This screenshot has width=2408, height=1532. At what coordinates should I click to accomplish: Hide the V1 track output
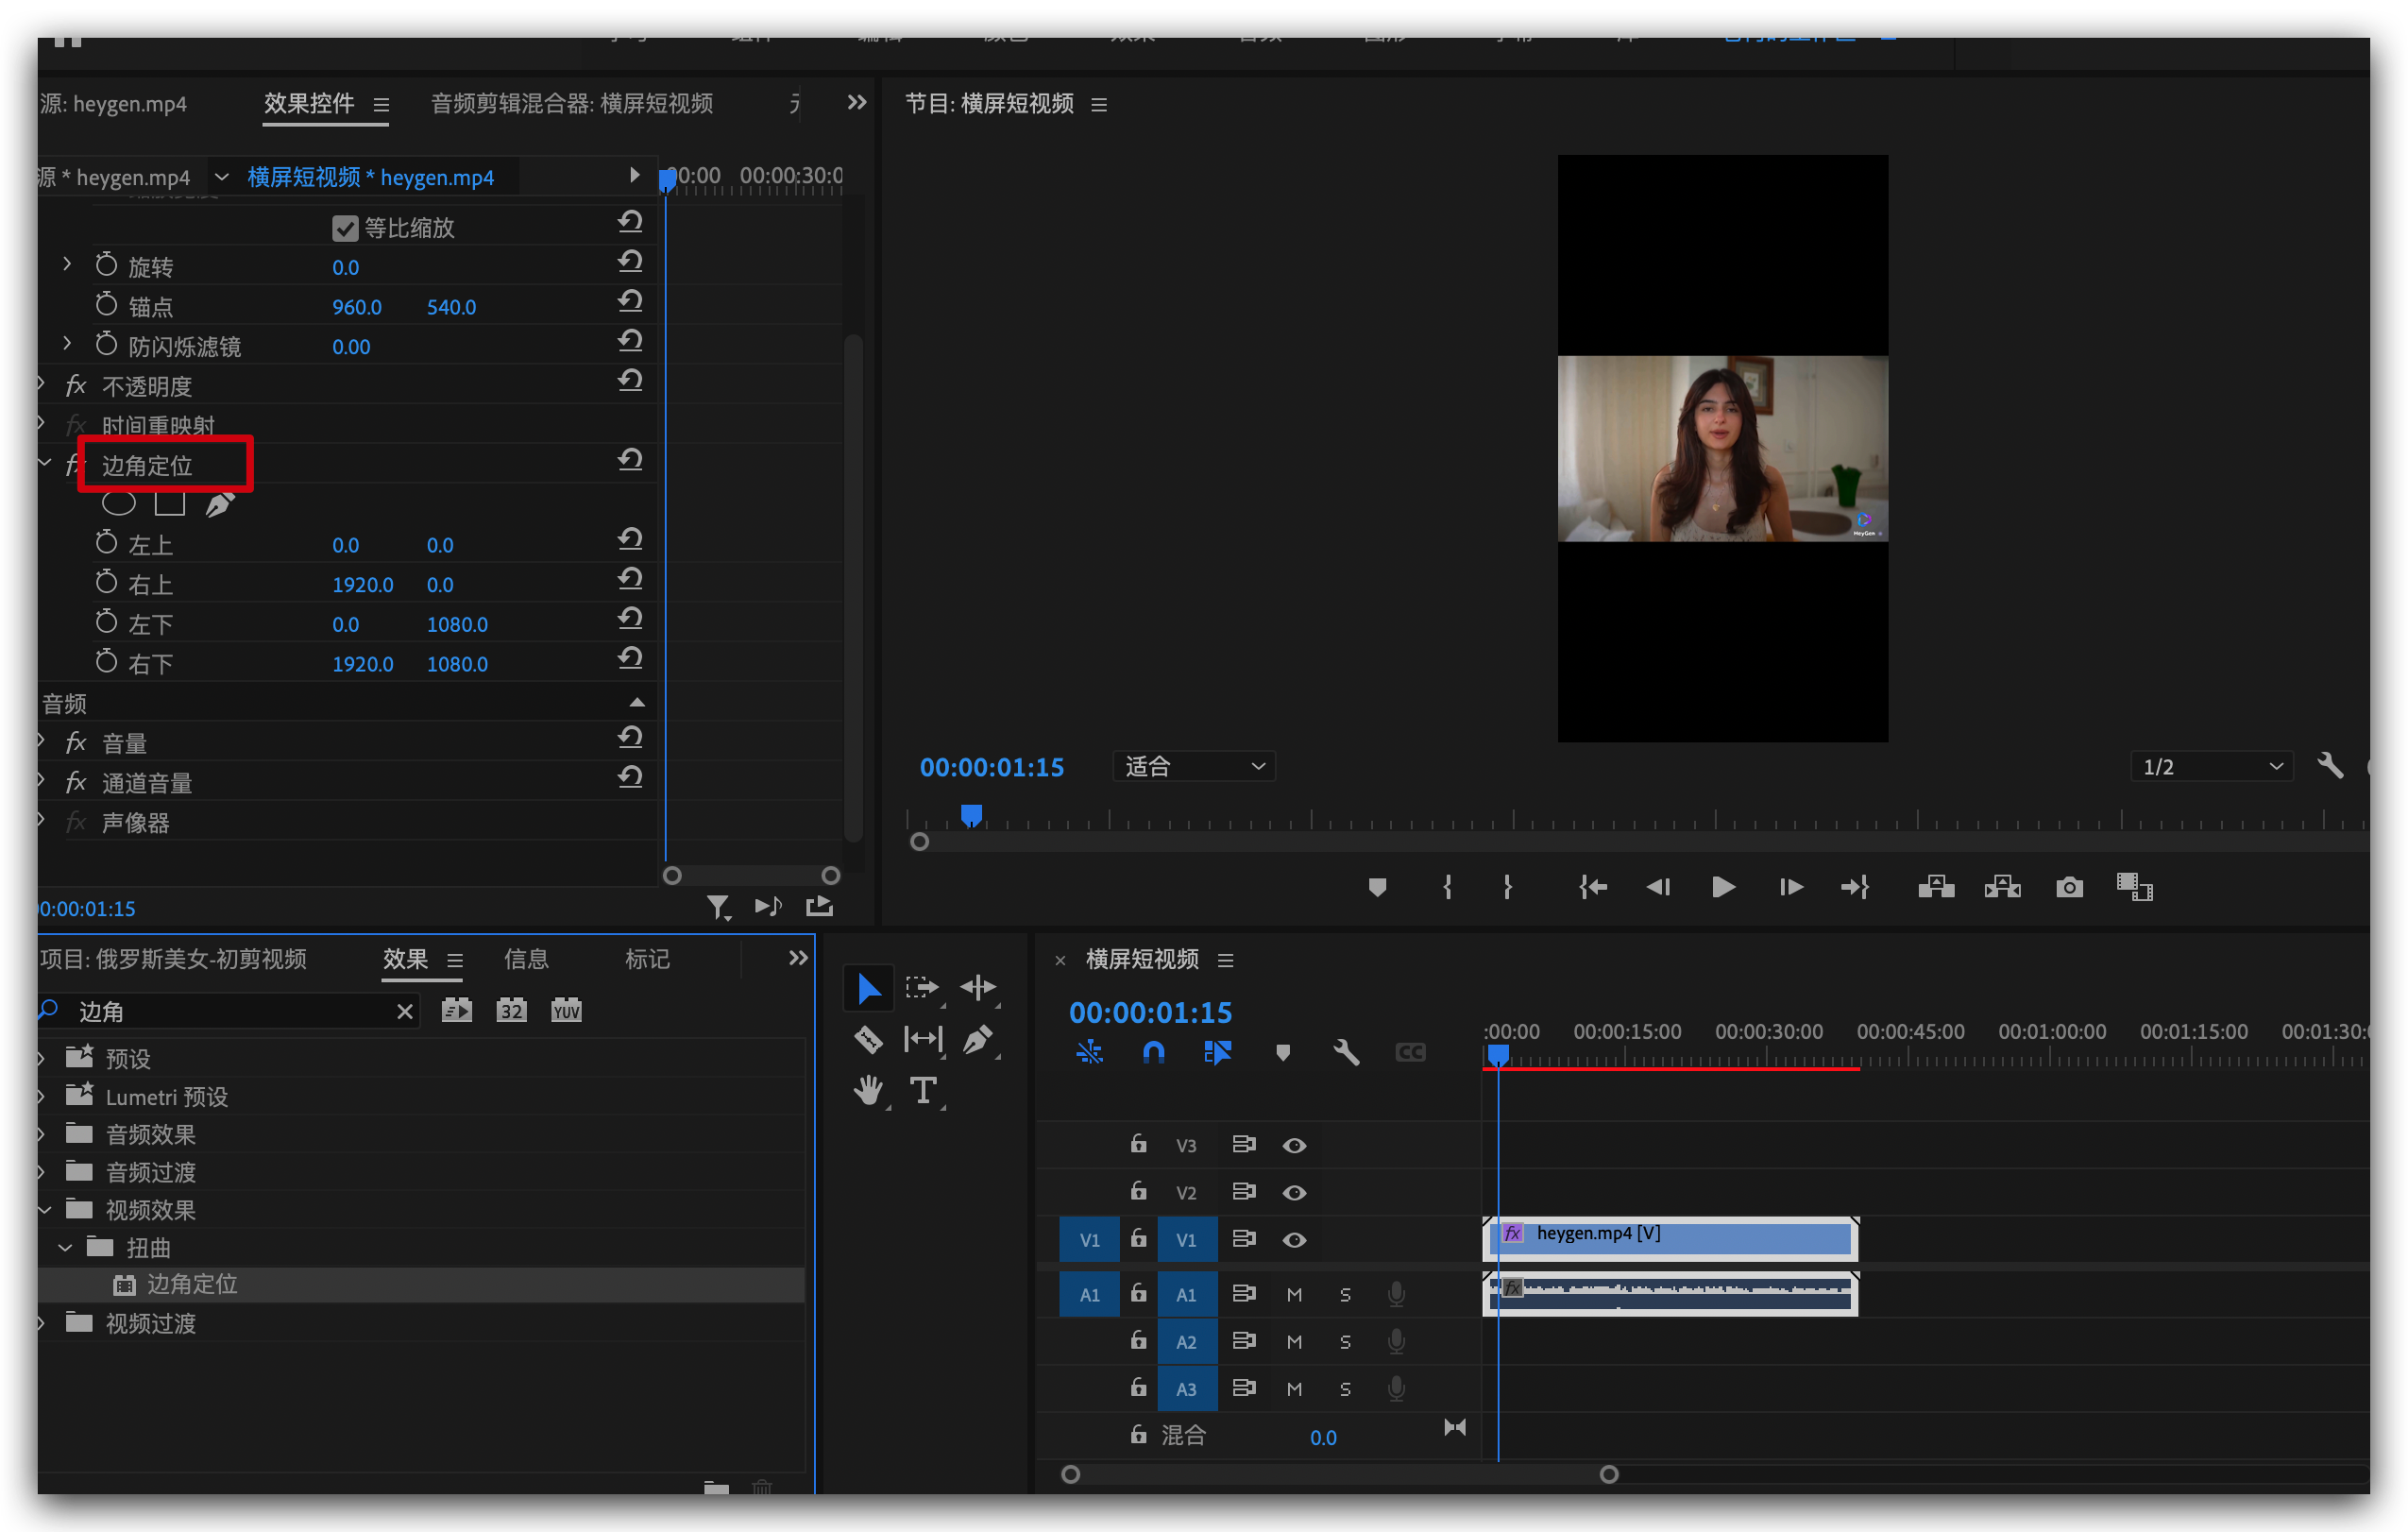pyautogui.click(x=1294, y=1240)
